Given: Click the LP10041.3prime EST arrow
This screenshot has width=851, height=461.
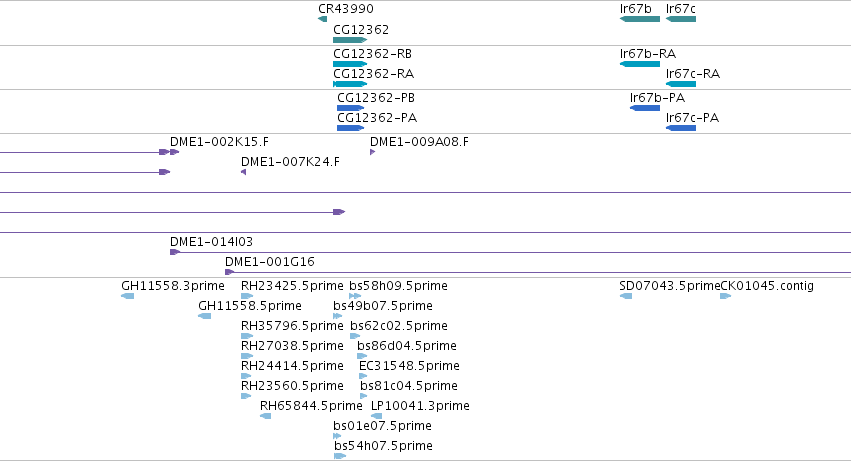Looking at the screenshot, I should 377,416.
